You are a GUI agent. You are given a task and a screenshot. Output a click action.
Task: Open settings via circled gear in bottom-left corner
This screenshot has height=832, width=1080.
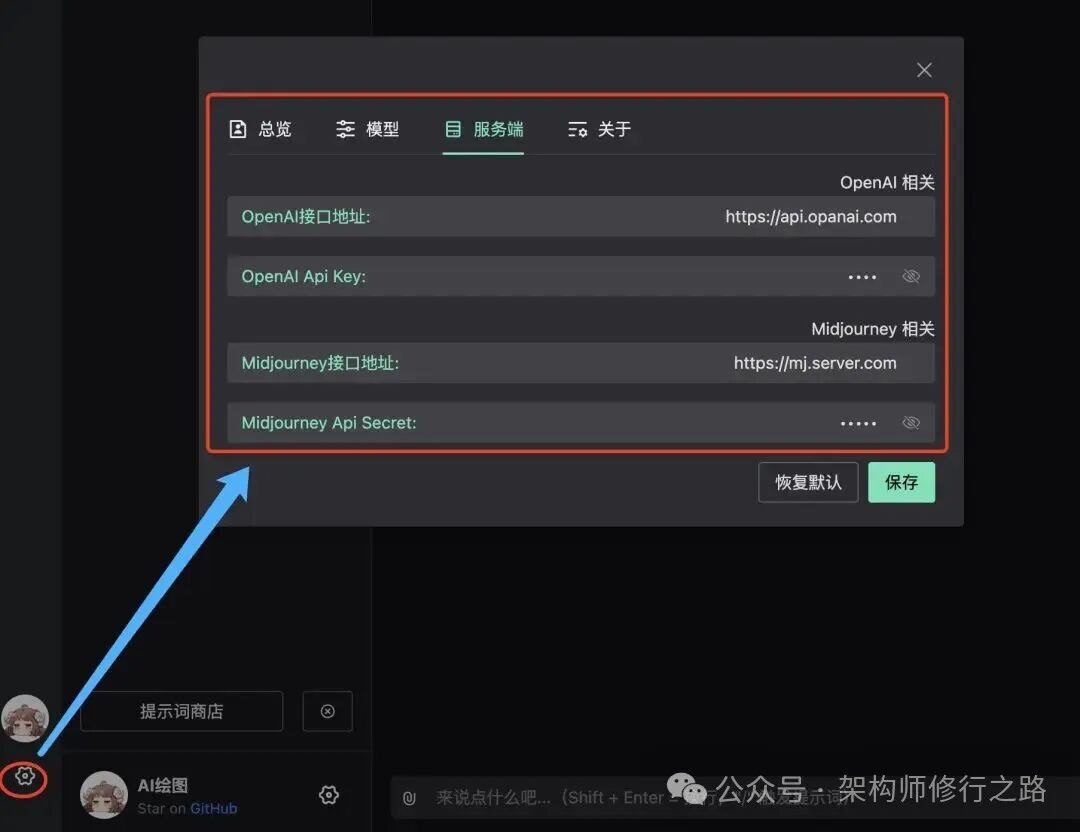(22, 779)
